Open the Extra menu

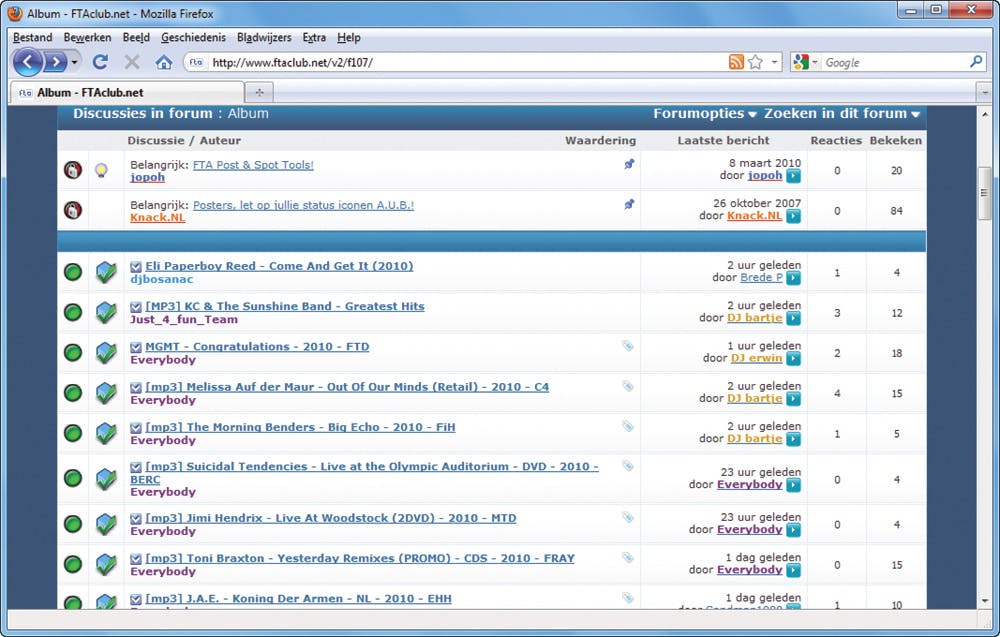pyautogui.click(x=314, y=38)
